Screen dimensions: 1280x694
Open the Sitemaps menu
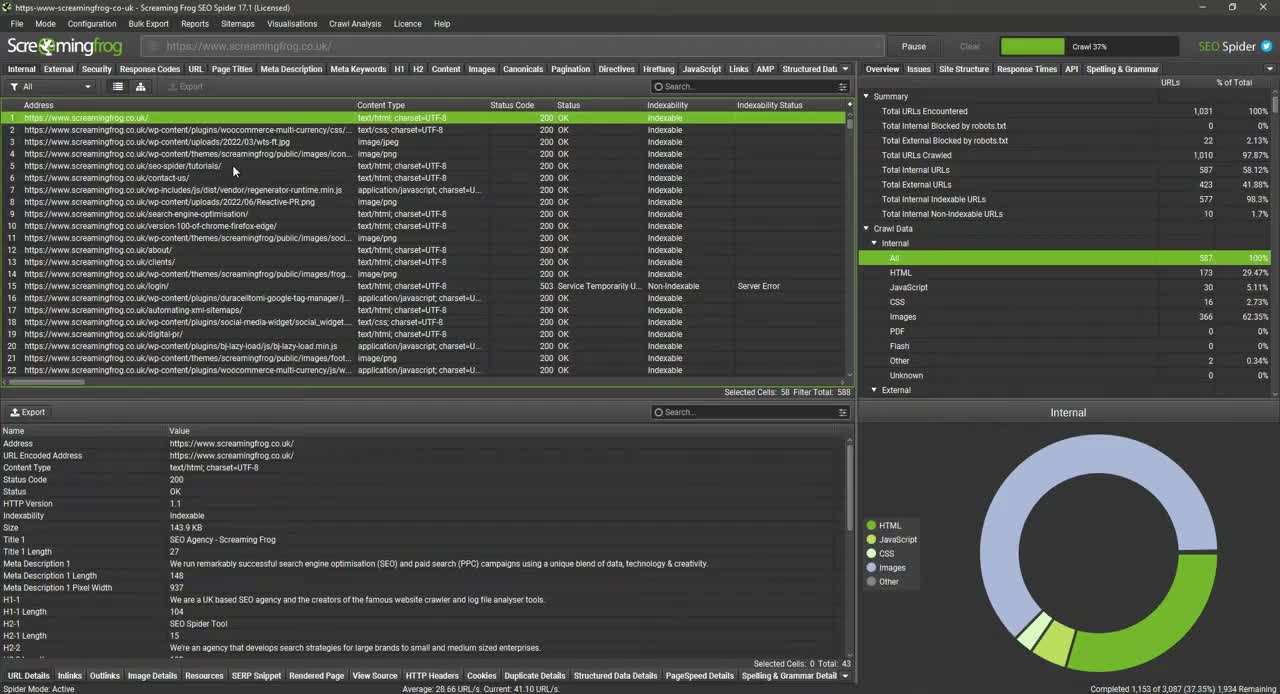(238, 23)
